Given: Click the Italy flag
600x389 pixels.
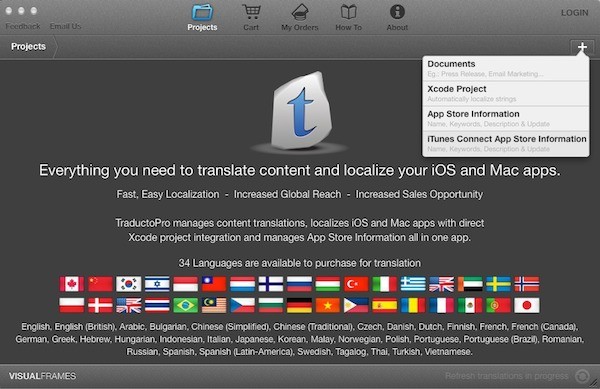Looking at the screenshot, I should (x=385, y=284).
